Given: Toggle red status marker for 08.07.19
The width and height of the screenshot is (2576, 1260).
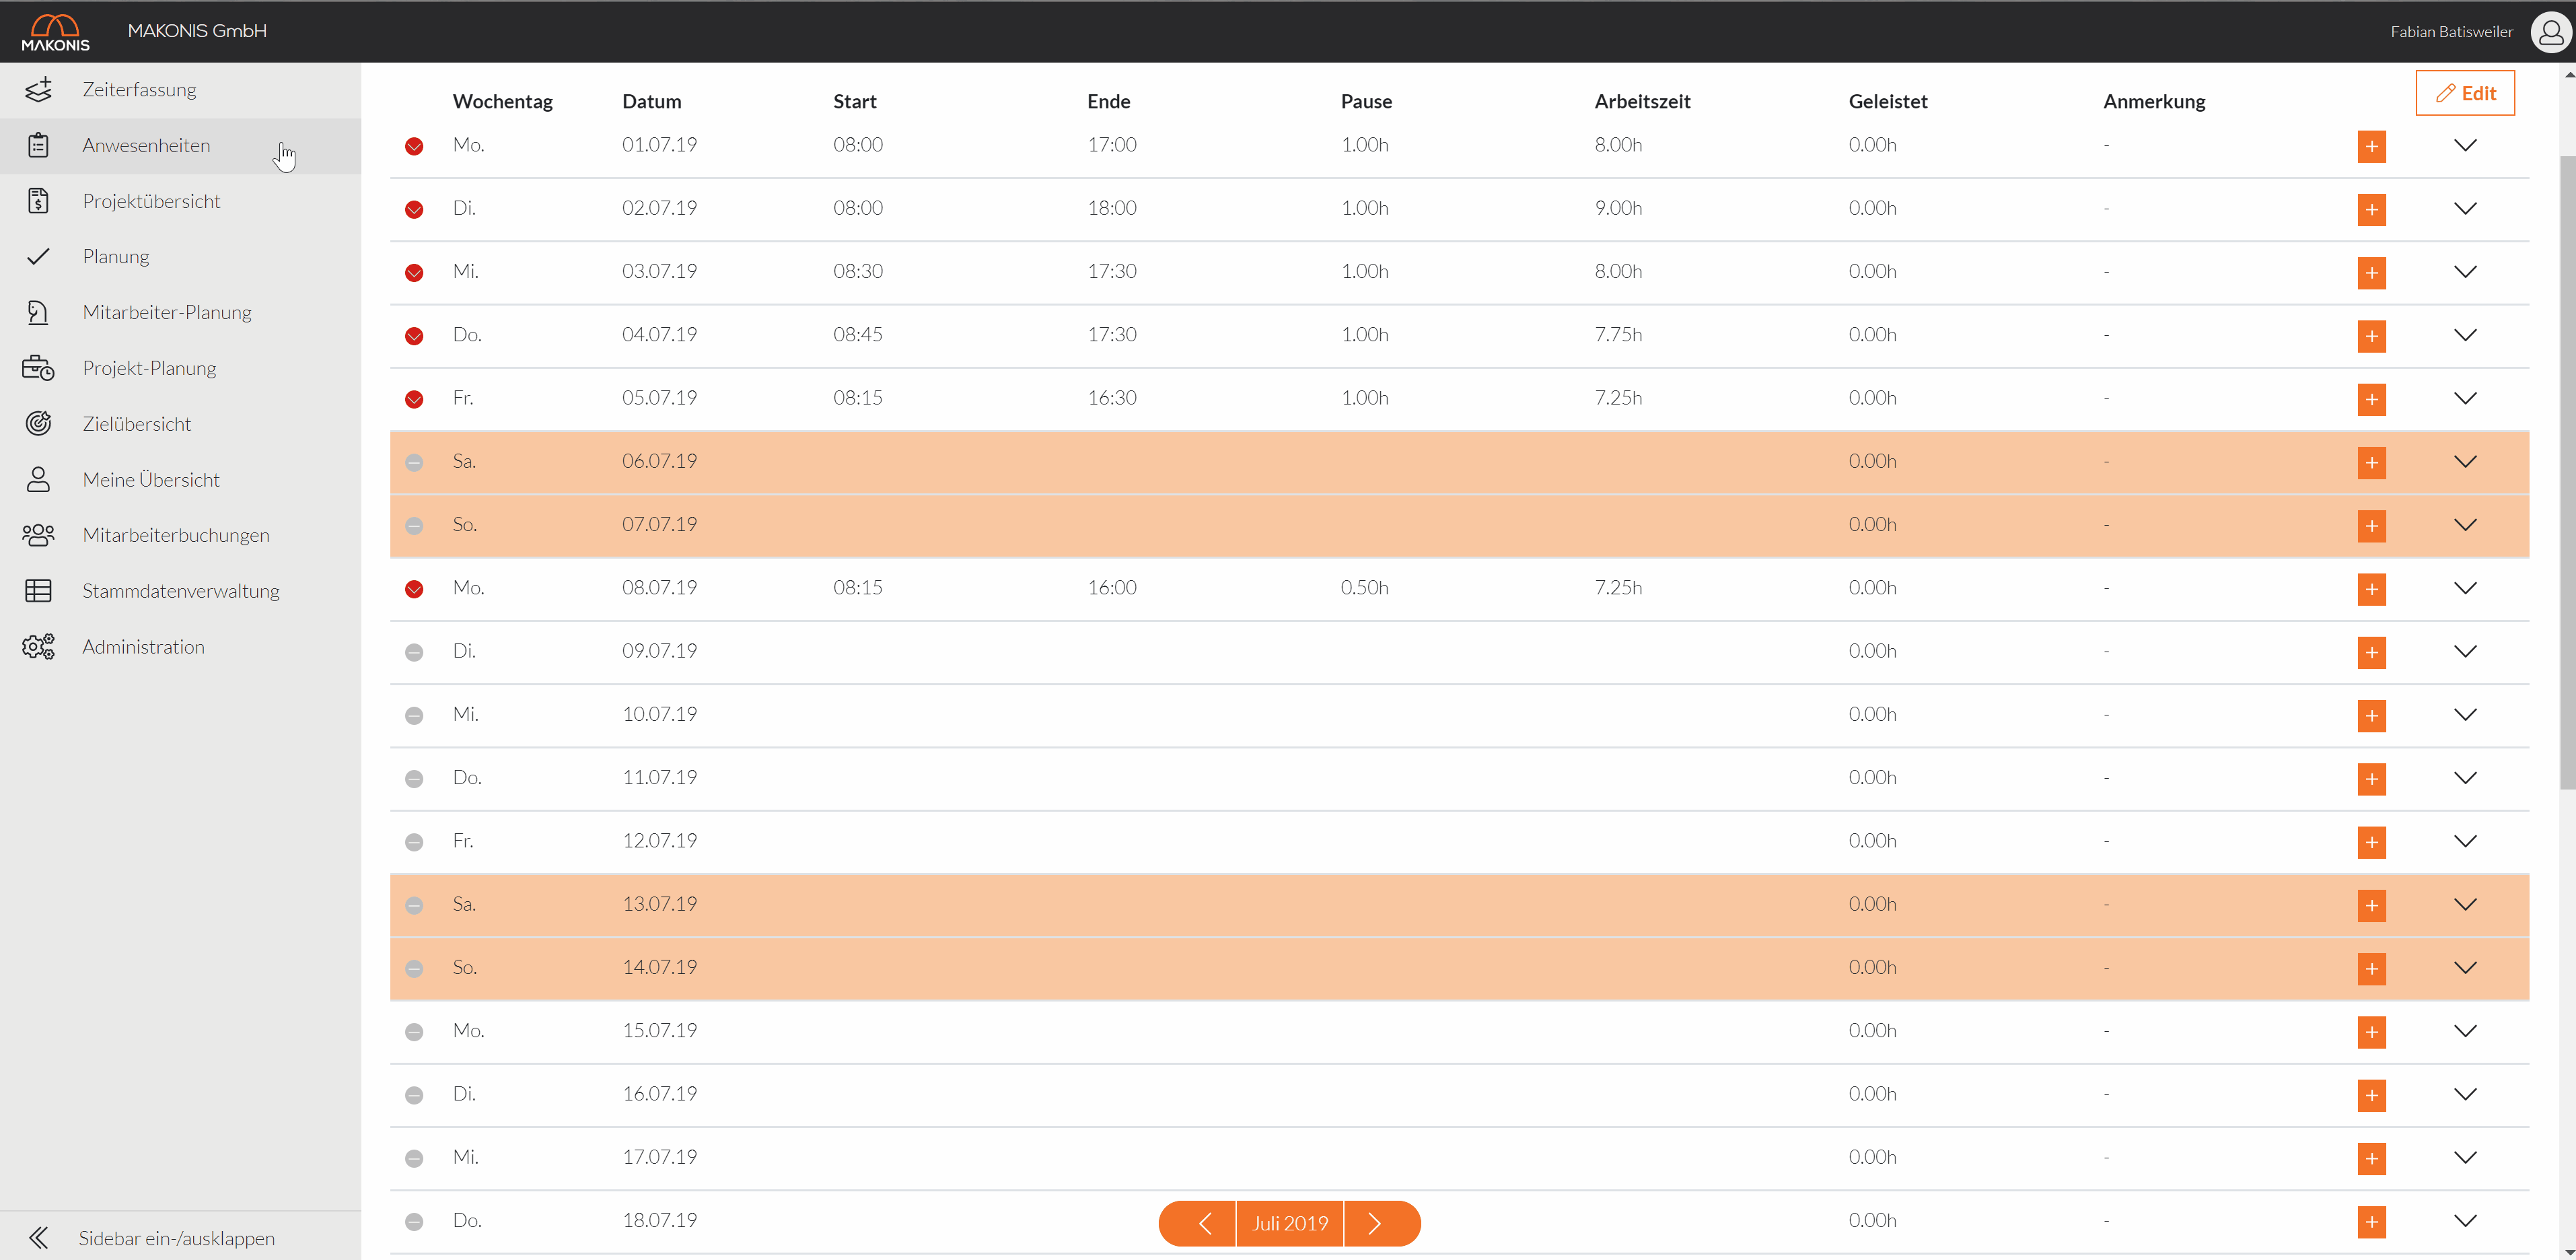Looking at the screenshot, I should coord(414,589).
